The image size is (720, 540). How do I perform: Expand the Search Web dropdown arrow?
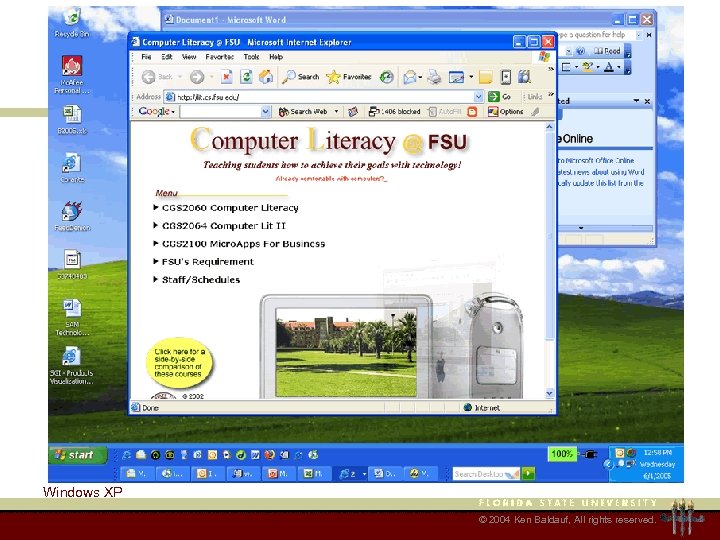pos(336,112)
